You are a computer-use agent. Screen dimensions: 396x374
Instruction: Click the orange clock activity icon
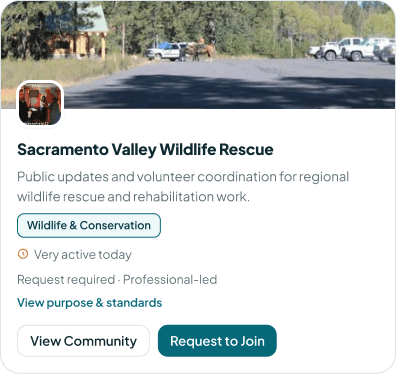(x=23, y=254)
